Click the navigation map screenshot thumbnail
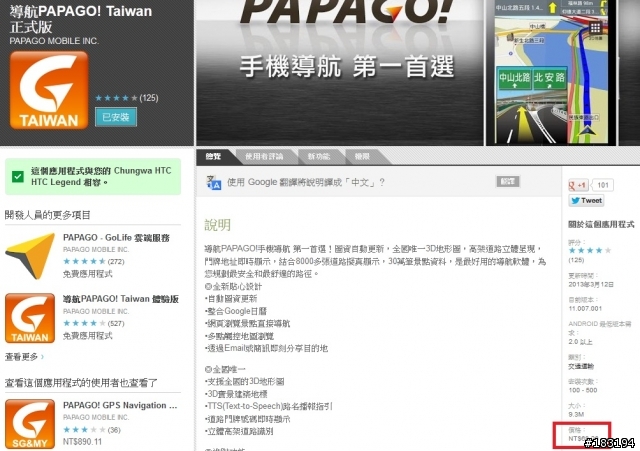640x451 pixels. pyautogui.click(x=551, y=72)
